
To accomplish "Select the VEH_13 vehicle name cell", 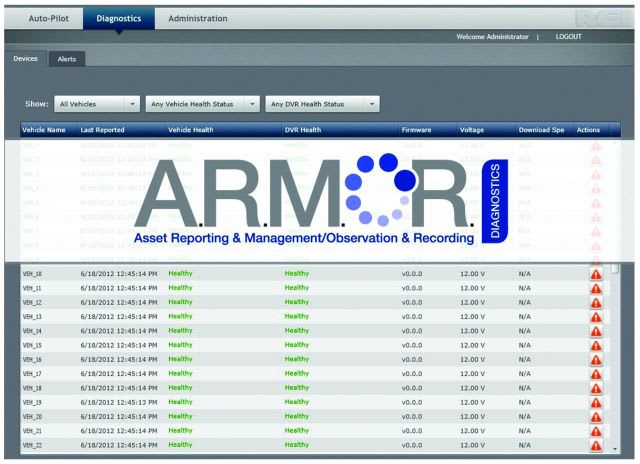I will click(32, 317).
